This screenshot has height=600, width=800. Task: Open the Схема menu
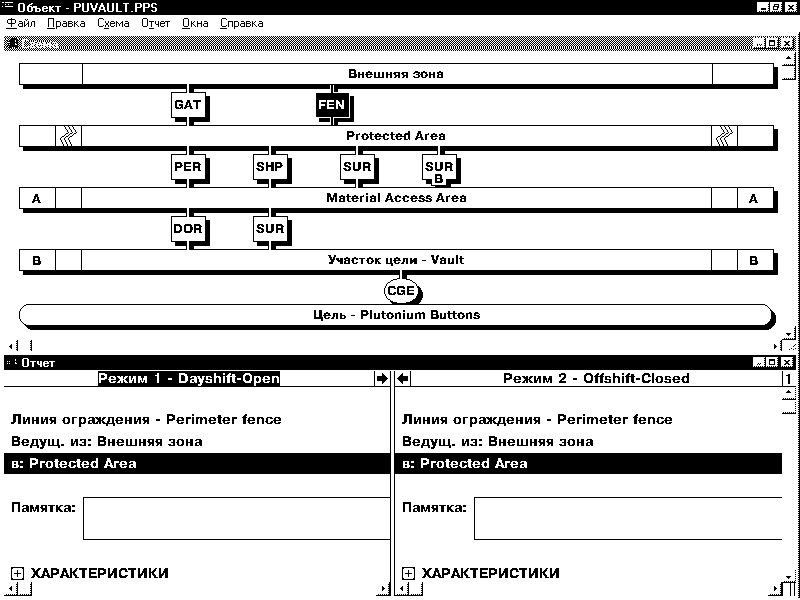pyautogui.click(x=113, y=23)
